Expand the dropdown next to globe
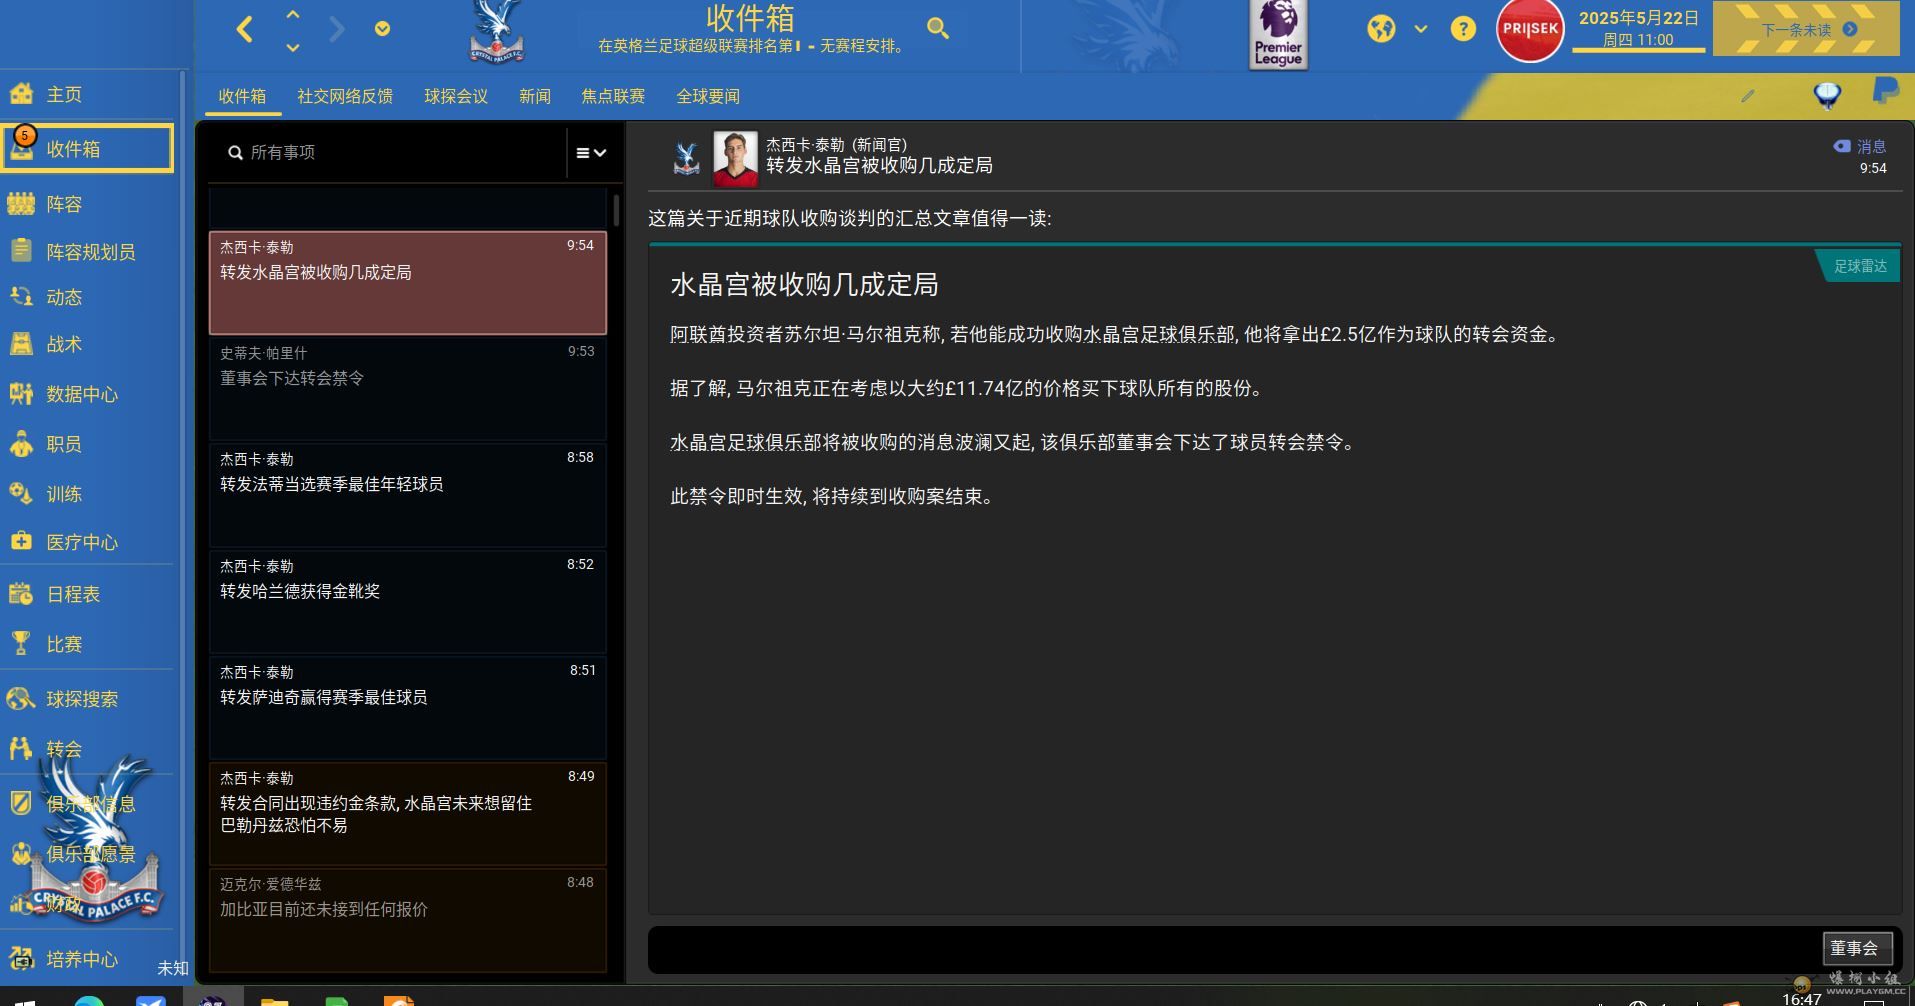This screenshot has height=1006, width=1915. (1421, 29)
